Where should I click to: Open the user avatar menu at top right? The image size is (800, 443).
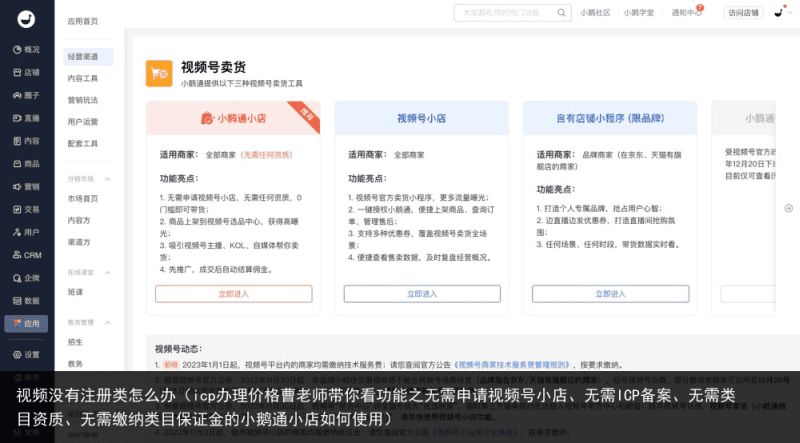[779, 12]
